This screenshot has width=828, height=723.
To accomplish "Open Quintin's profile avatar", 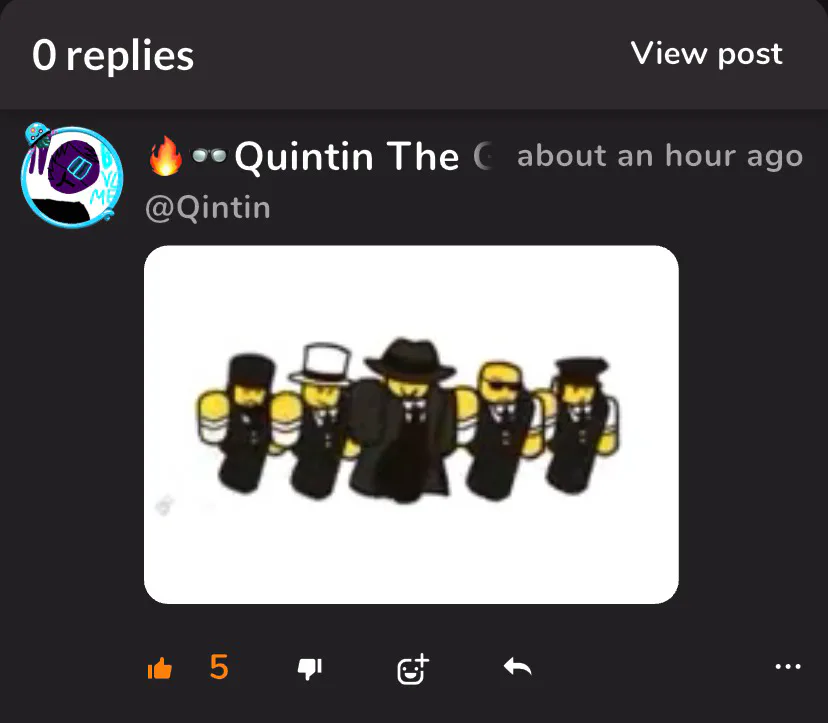I will pyautogui.click(x=72, y=177).
